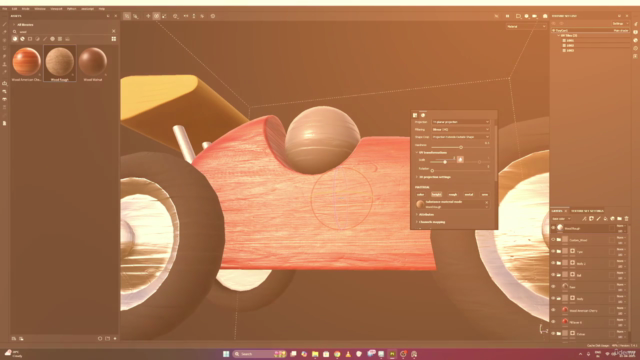This screenshot has height=360, width=640.
Task: Open the Projection mode dropdown
Action: click(461, 122)
